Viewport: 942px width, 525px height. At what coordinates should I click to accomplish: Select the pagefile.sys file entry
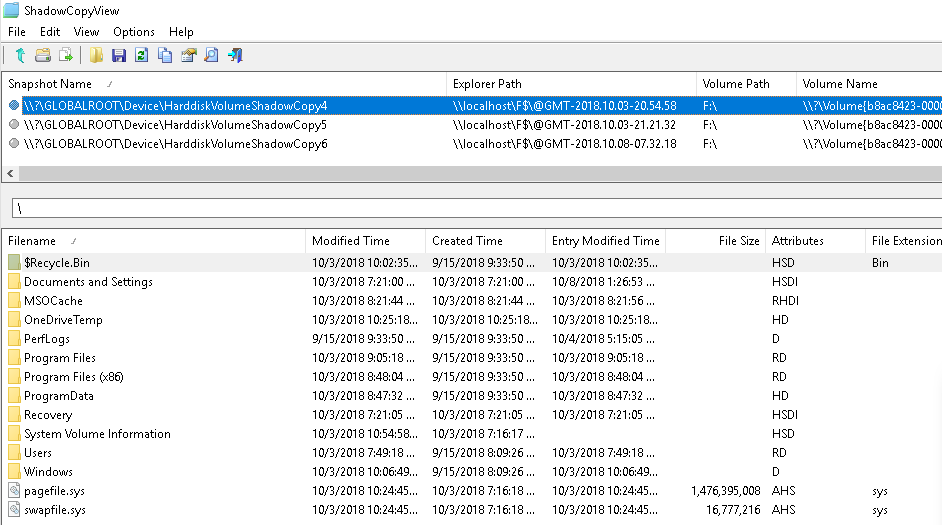click(55, 491)
